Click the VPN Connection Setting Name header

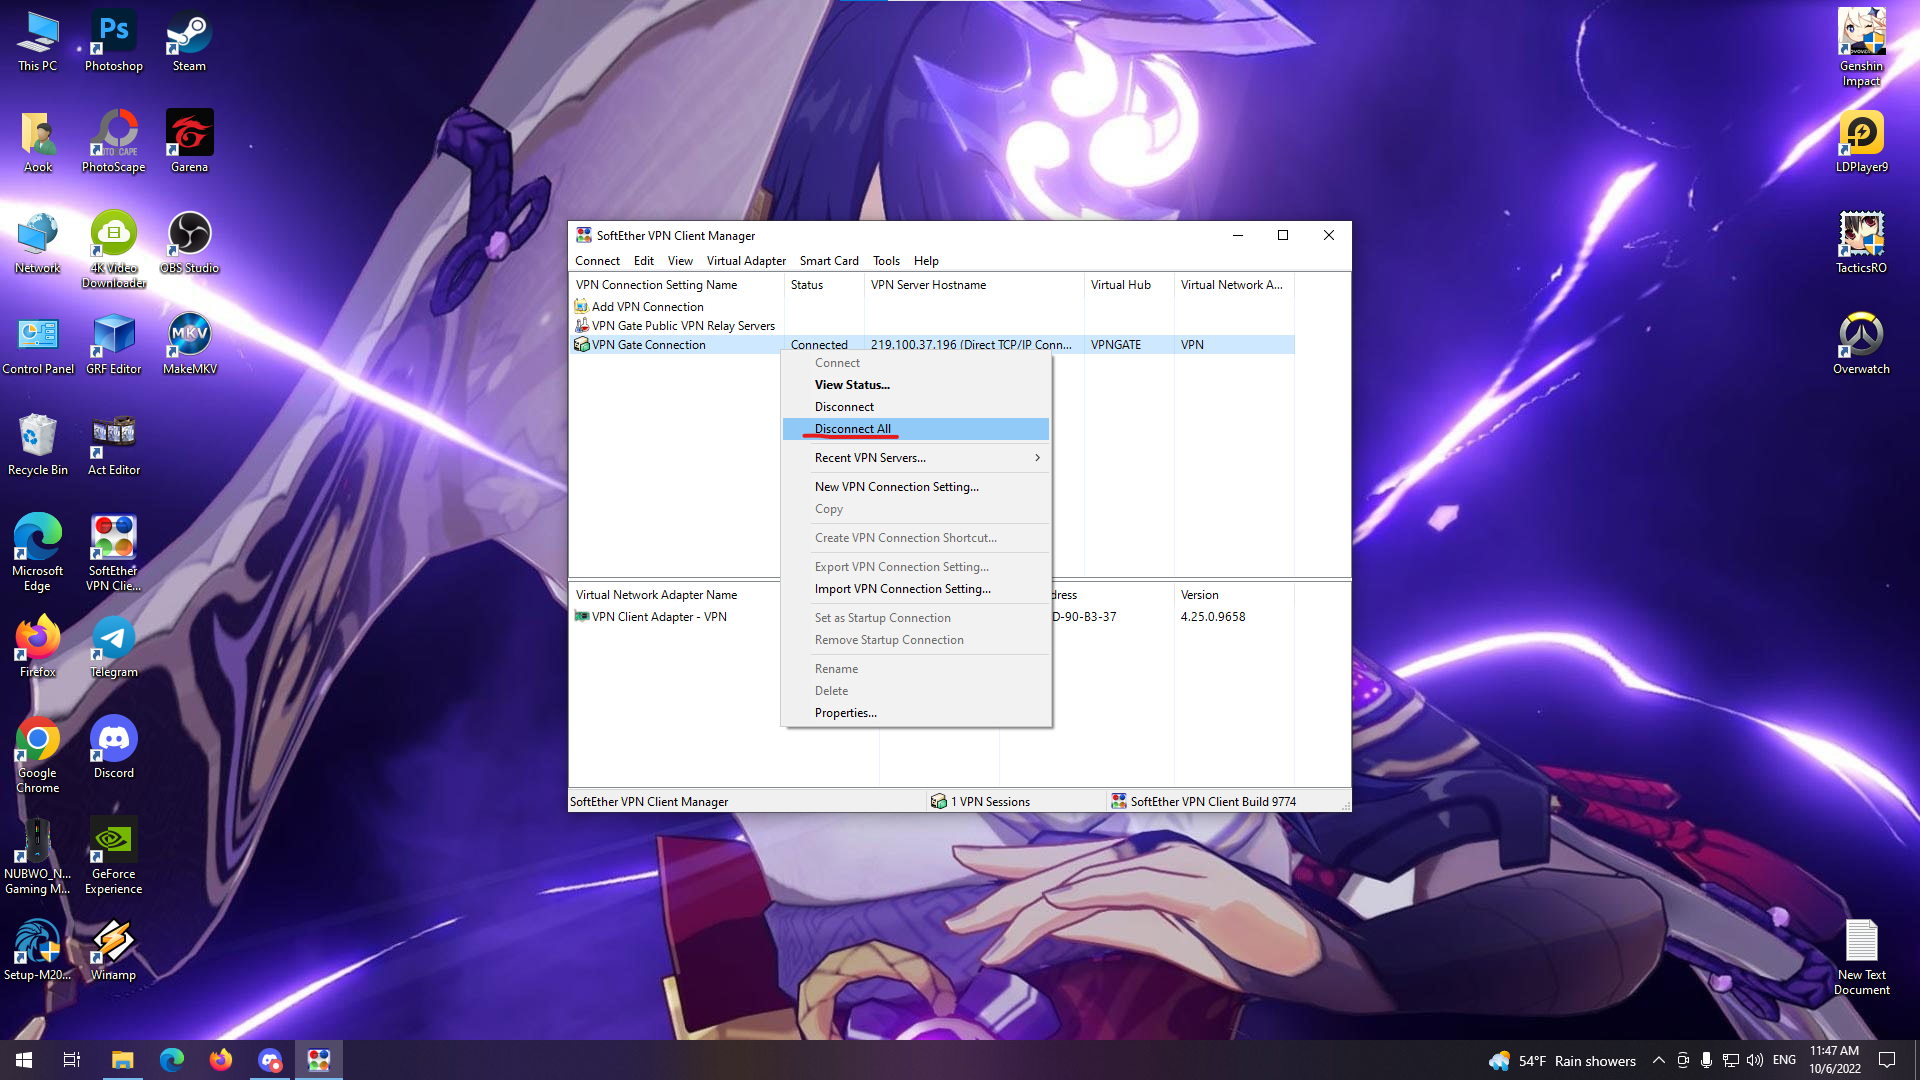coord(677,285)
